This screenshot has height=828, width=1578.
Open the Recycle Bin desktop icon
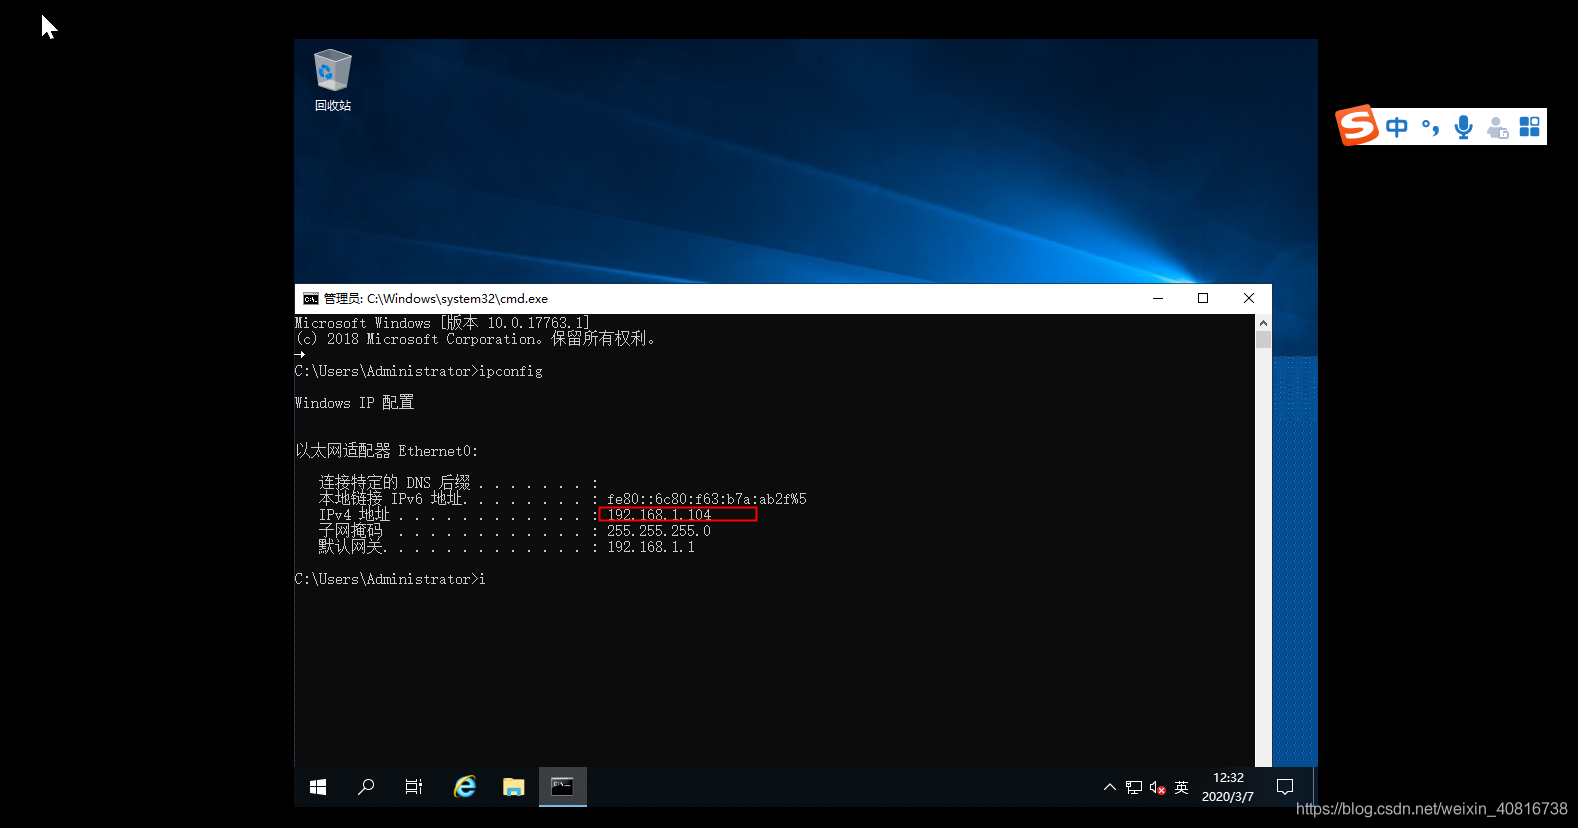pyautogui.click(x=332, y=80)
